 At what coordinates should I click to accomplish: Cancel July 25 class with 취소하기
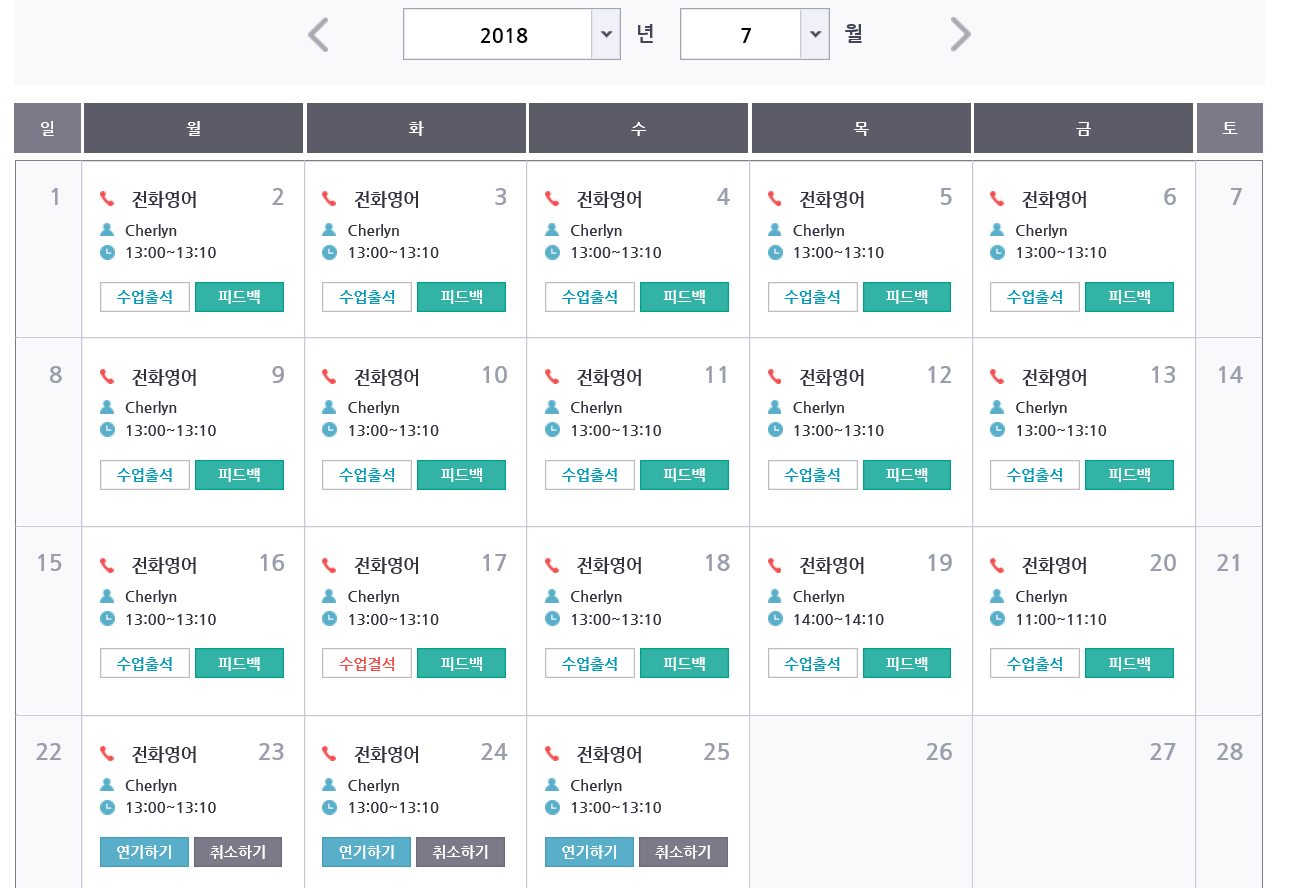coord(683,852)
